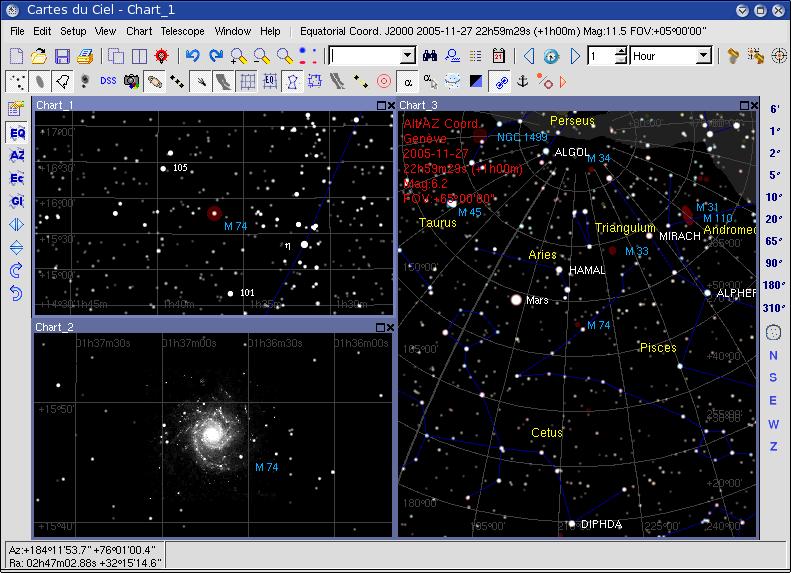Click the M 74 galaxy in Chart_2
Viewport: 791px width, 573px height.
[x=211, y=432]
